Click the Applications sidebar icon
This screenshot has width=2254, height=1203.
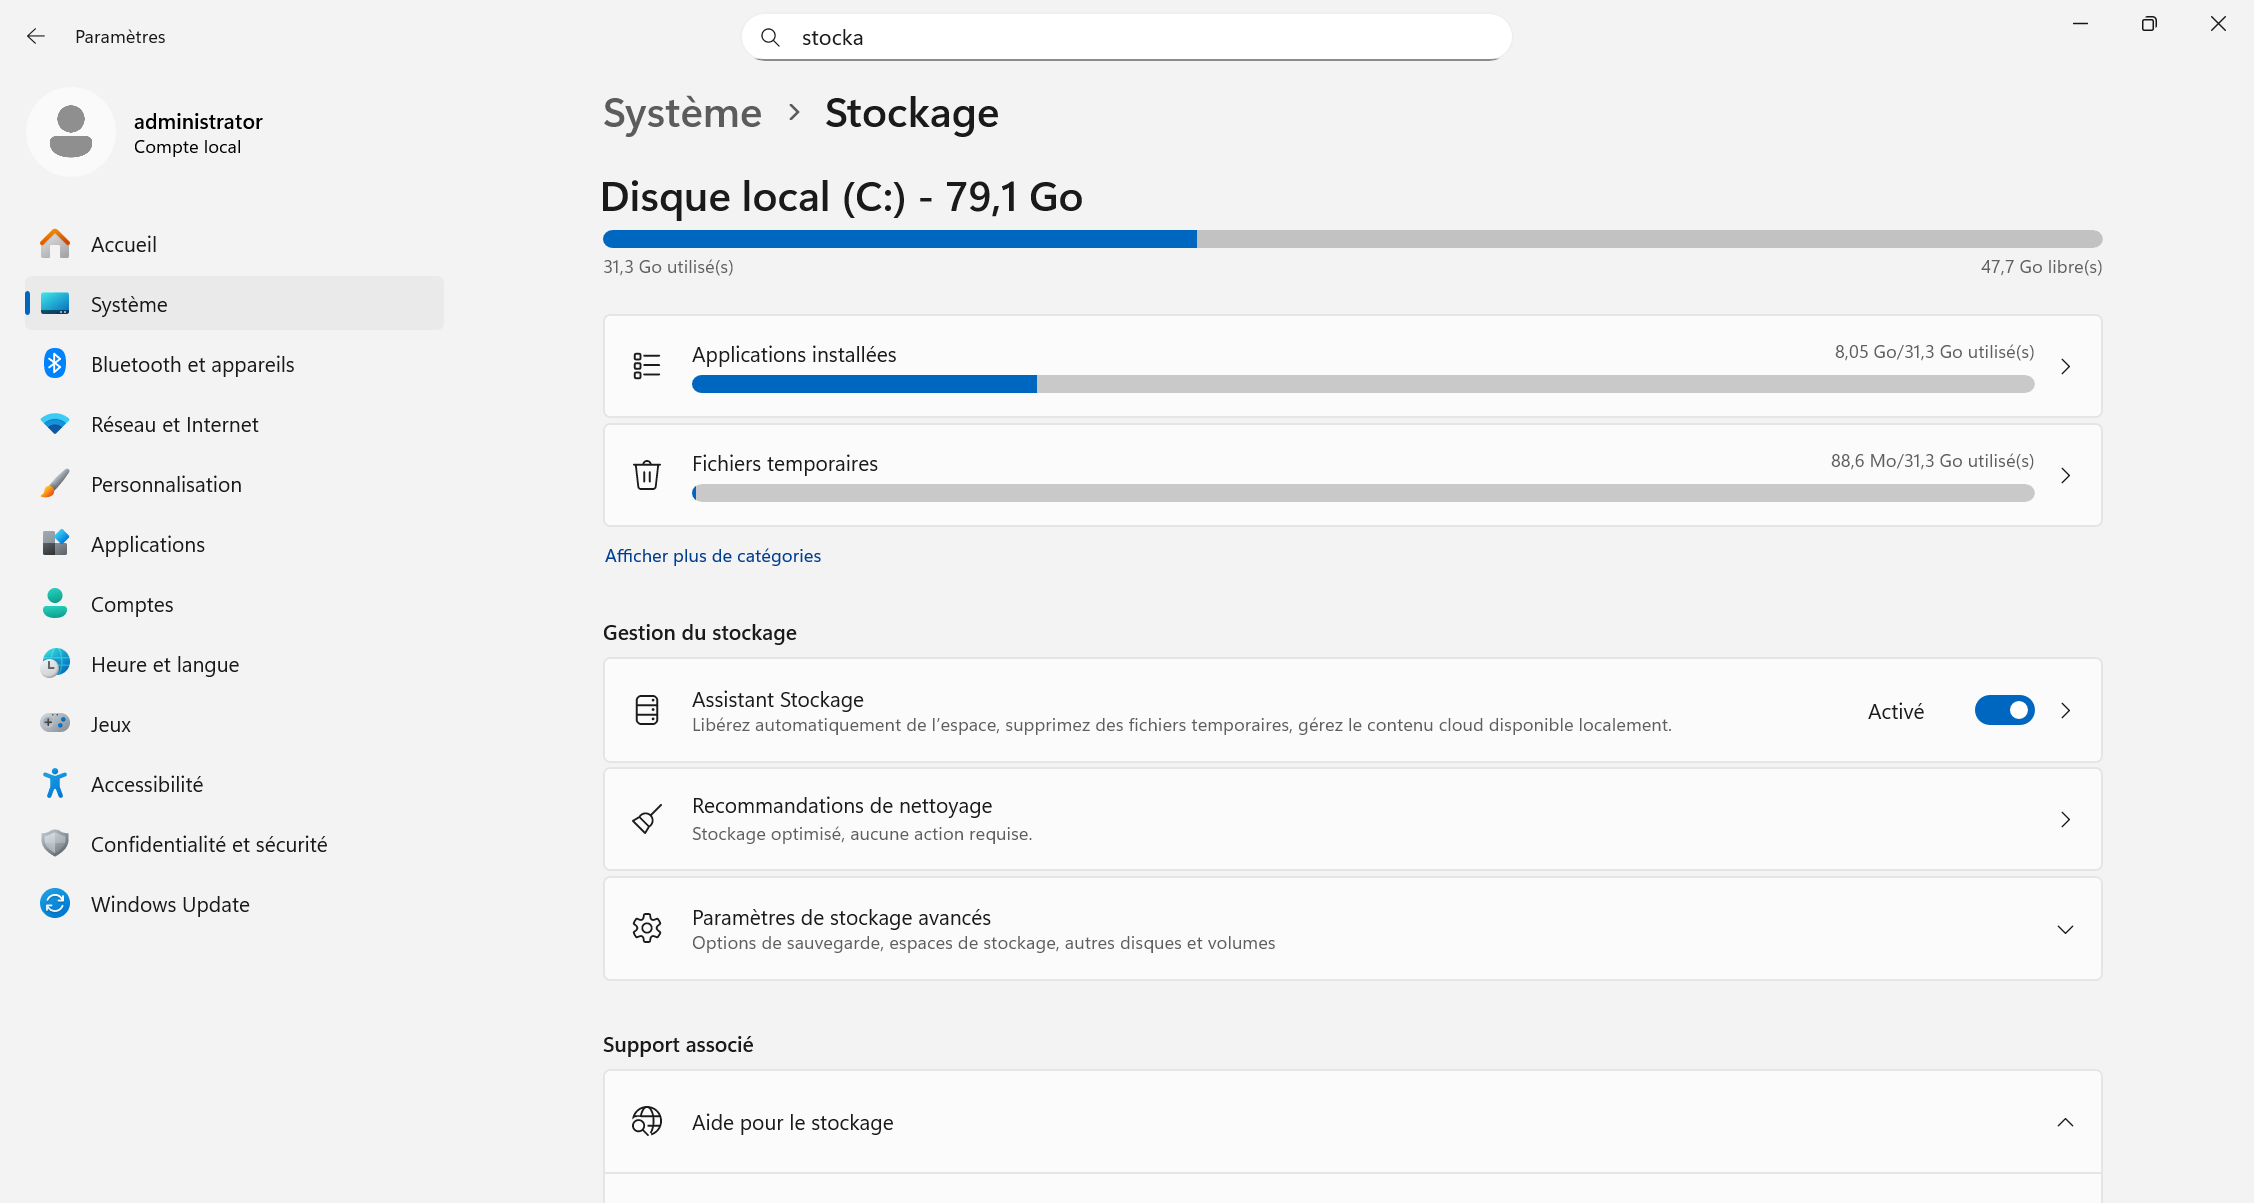tap(55, 544)
